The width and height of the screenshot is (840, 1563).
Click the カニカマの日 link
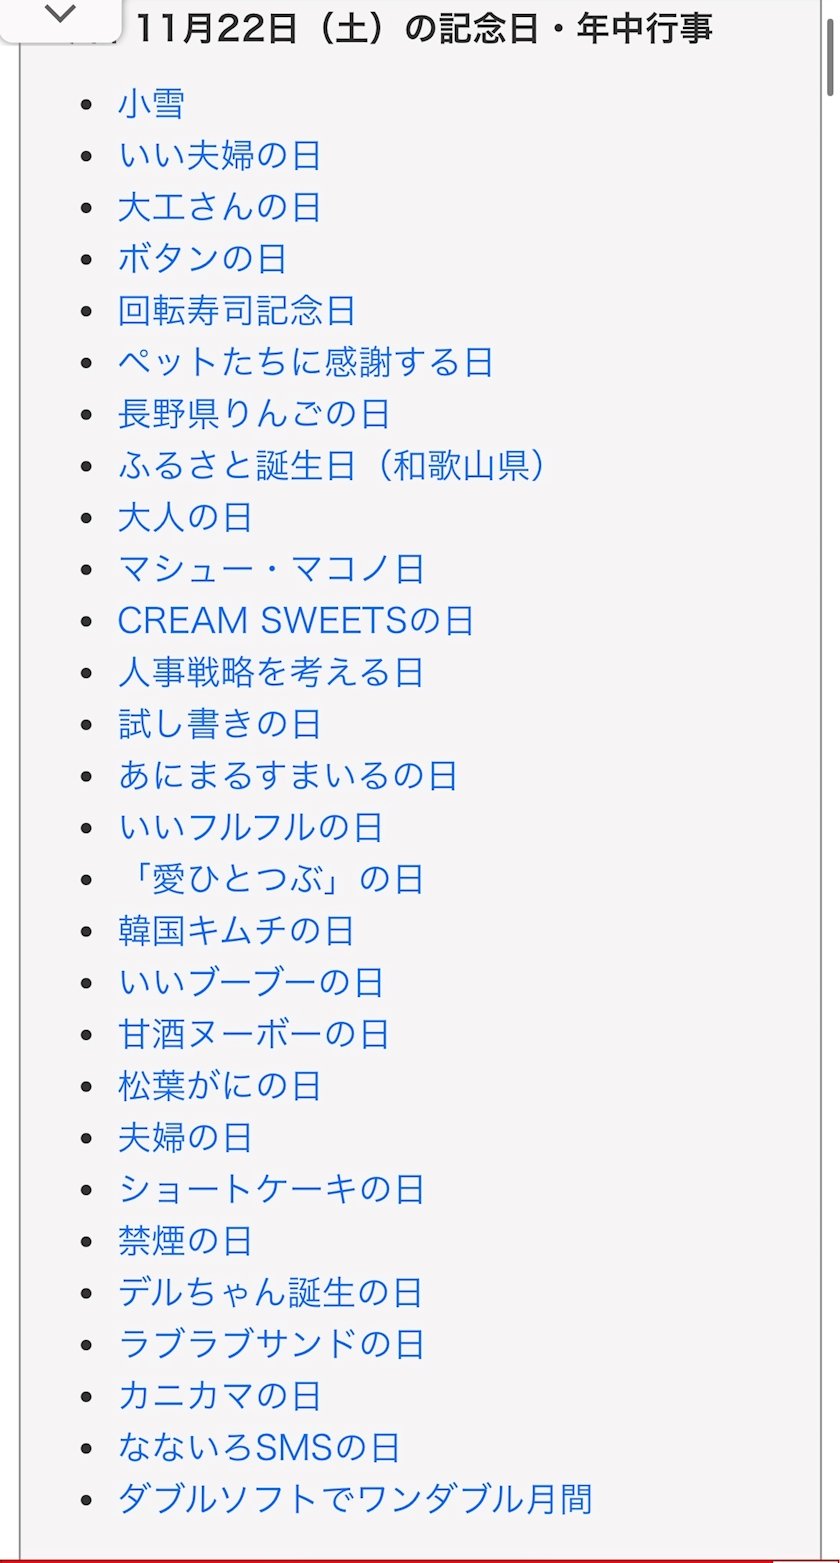219,1396
